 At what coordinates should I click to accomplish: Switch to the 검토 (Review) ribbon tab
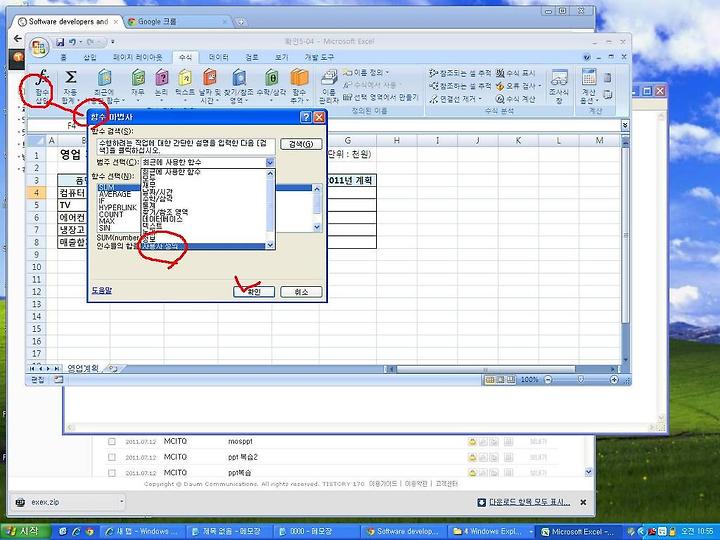pos(251,57)
